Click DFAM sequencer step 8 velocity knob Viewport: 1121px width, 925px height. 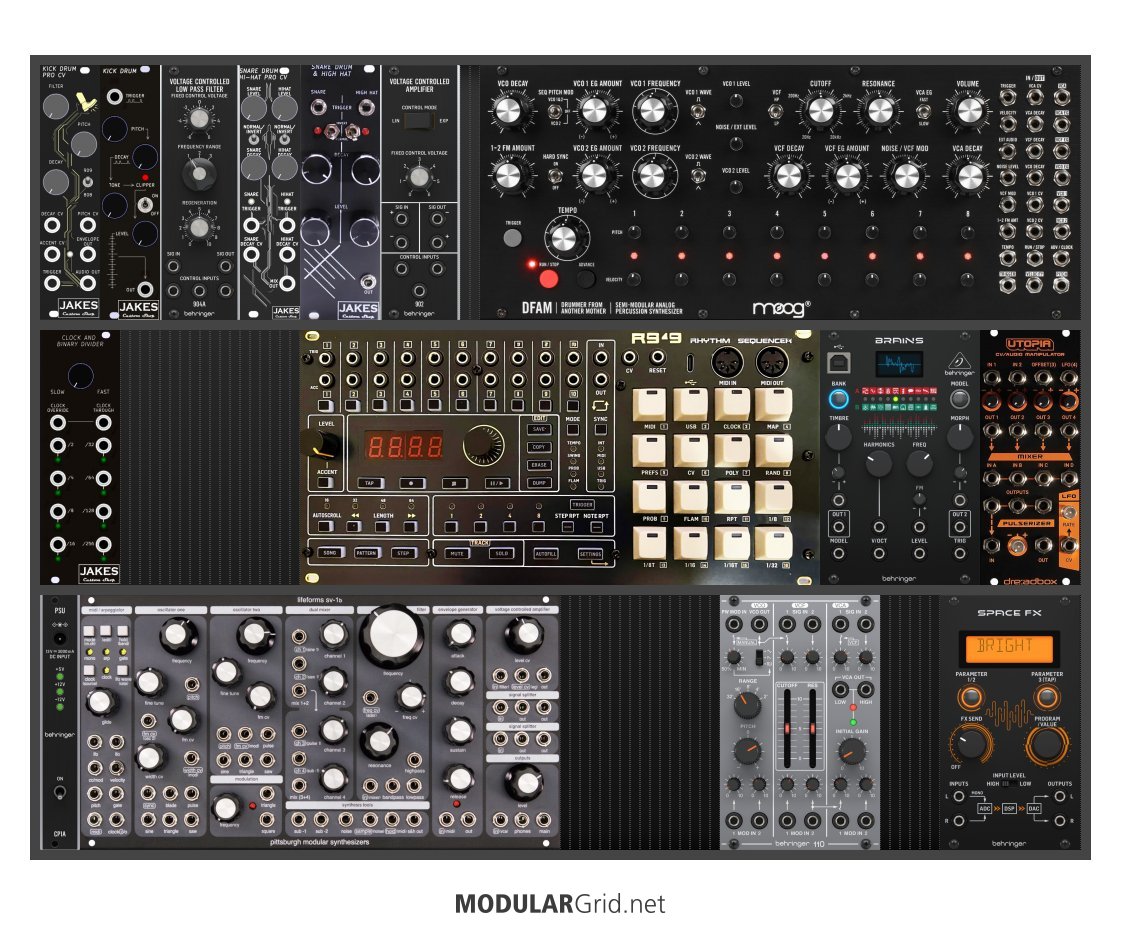967,280
